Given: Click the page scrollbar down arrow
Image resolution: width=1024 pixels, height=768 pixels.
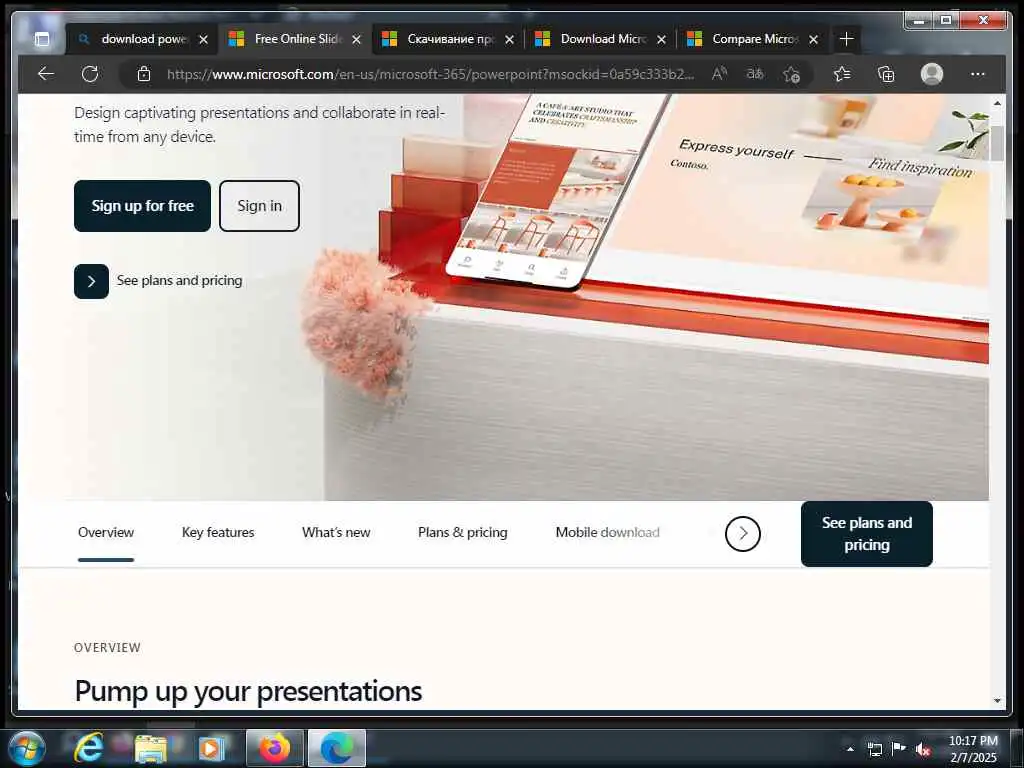Looking at the screenshot, I should click(997, 701).
